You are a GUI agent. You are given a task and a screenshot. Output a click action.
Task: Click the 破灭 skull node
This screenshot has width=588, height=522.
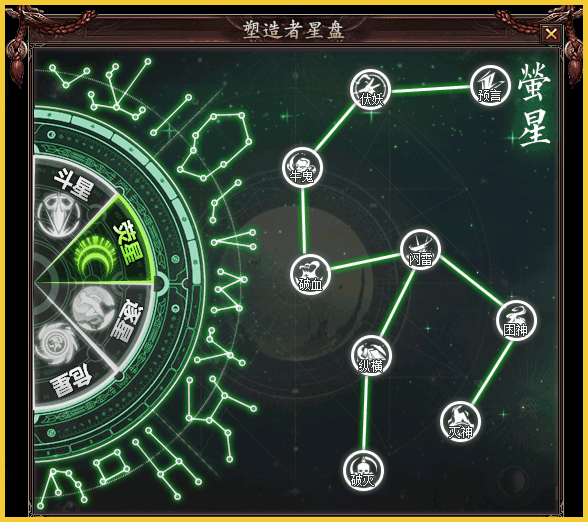coord(363,470)
